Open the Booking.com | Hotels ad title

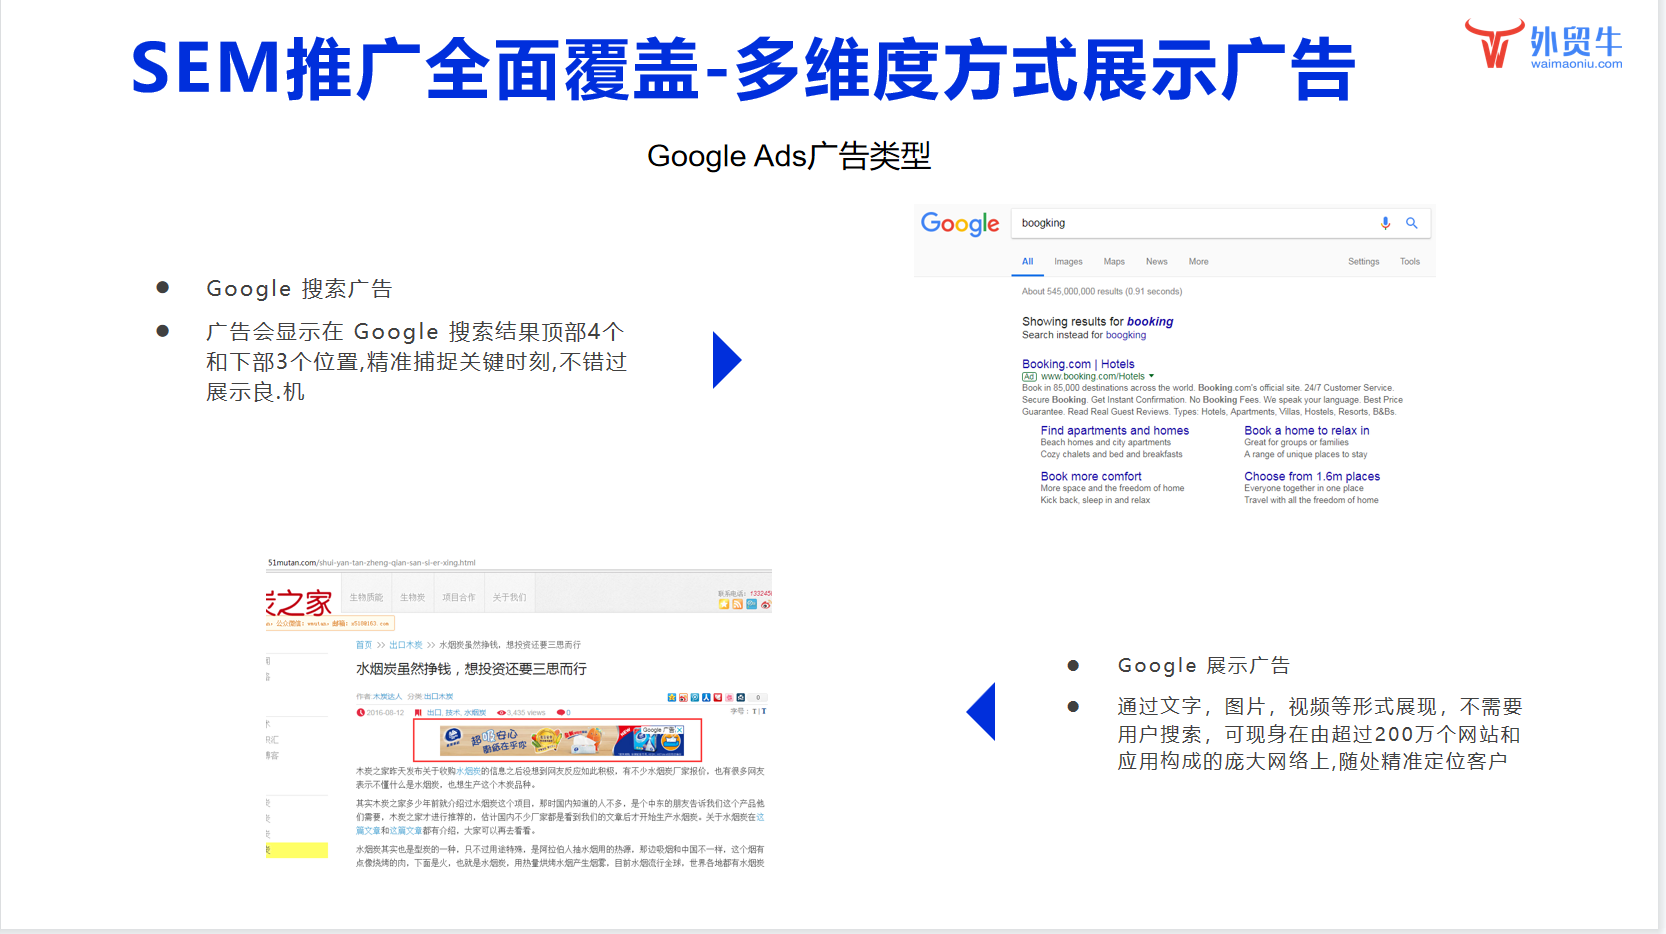[1078, 364]
